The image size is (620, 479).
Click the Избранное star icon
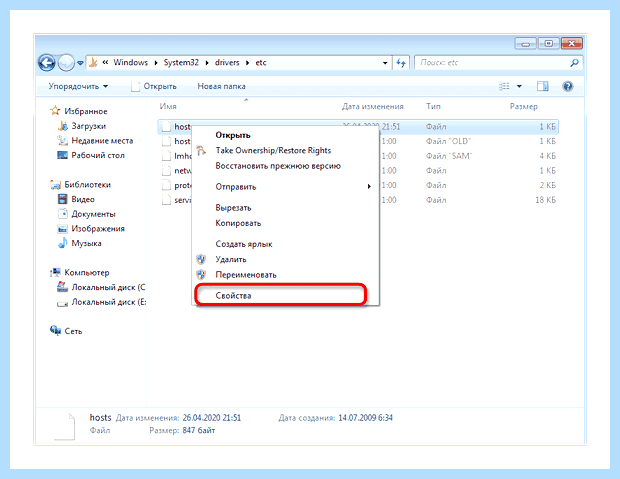(55, 111)
